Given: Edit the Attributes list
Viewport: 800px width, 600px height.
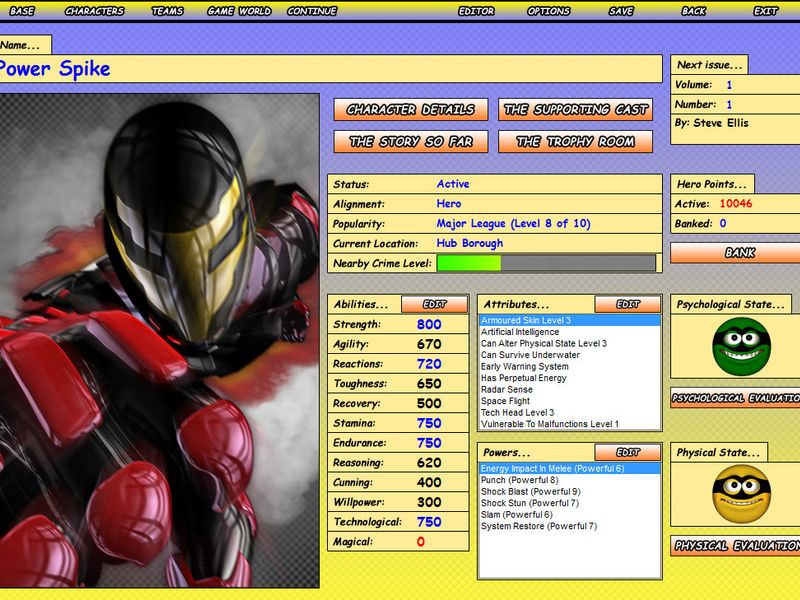Looking at the screenshot, I should [628, 304].
